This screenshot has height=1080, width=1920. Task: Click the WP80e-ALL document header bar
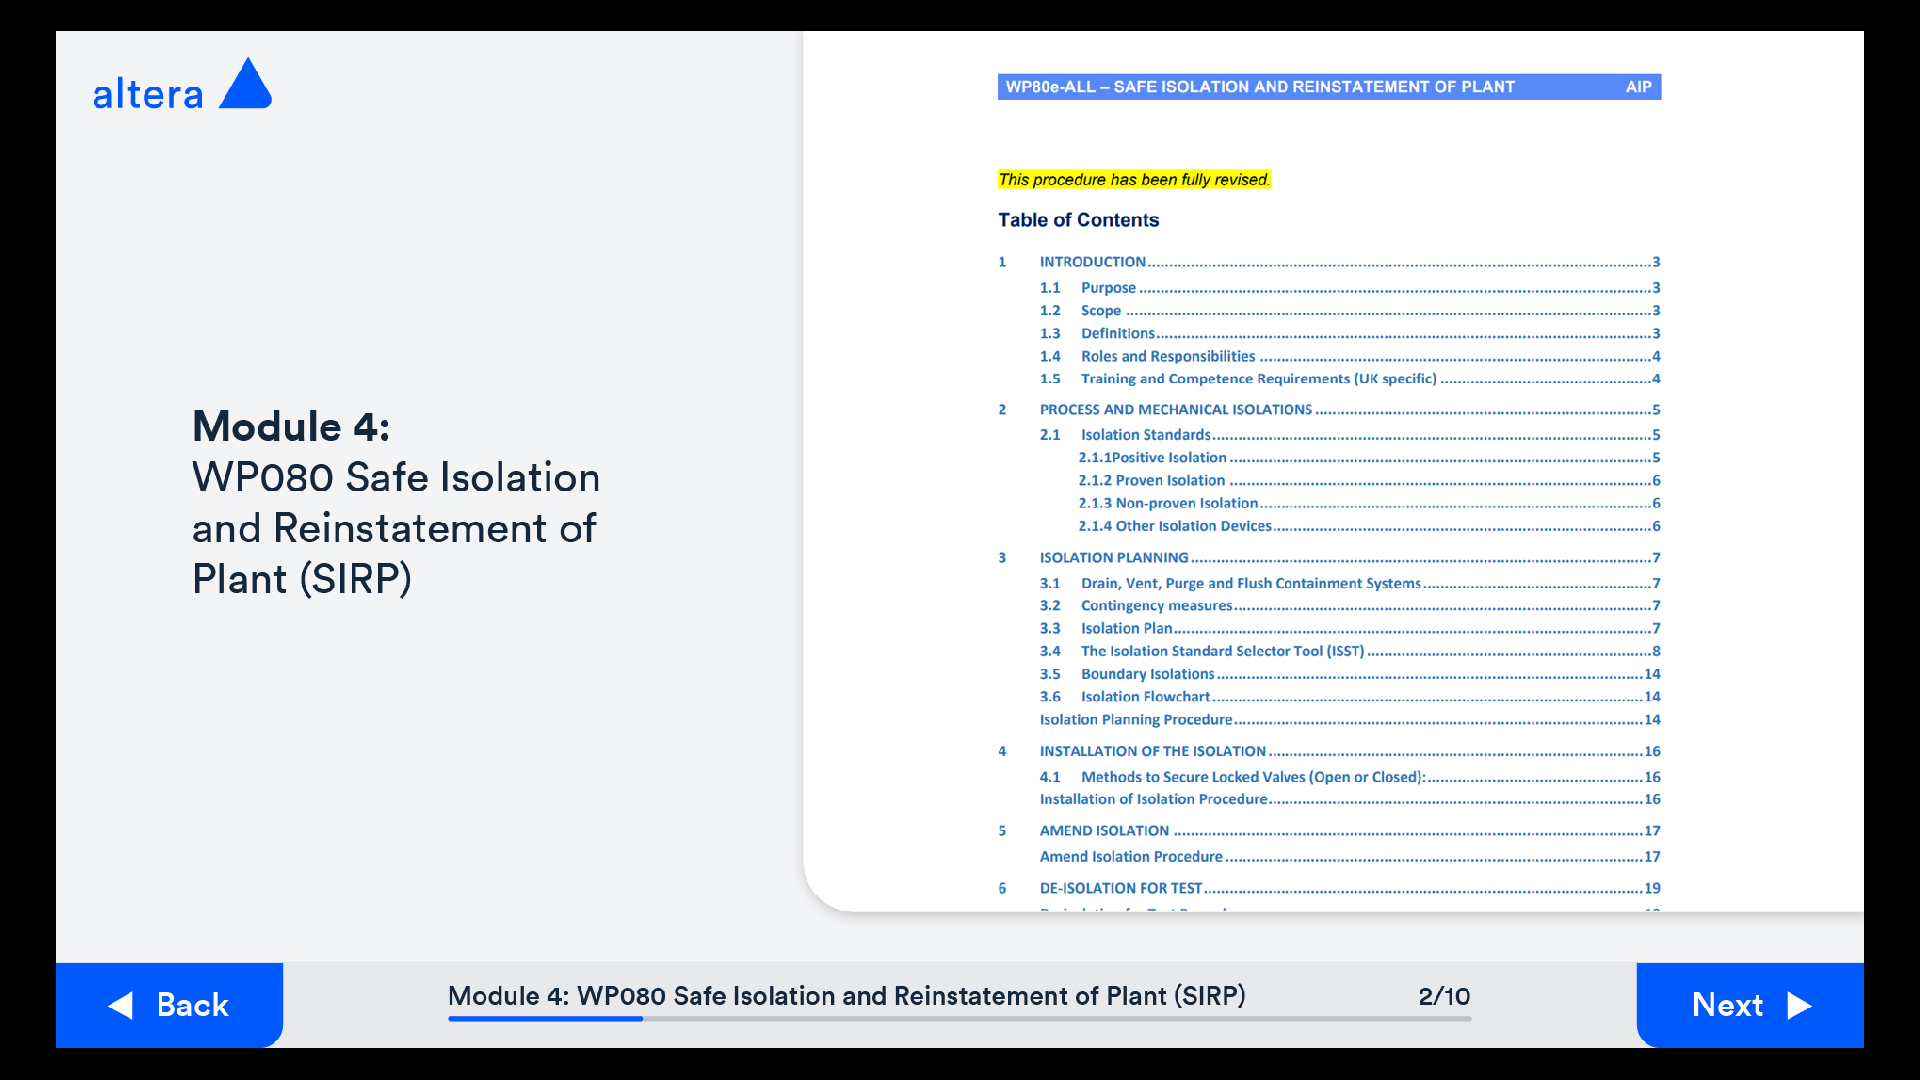[x=1328, y=87]
